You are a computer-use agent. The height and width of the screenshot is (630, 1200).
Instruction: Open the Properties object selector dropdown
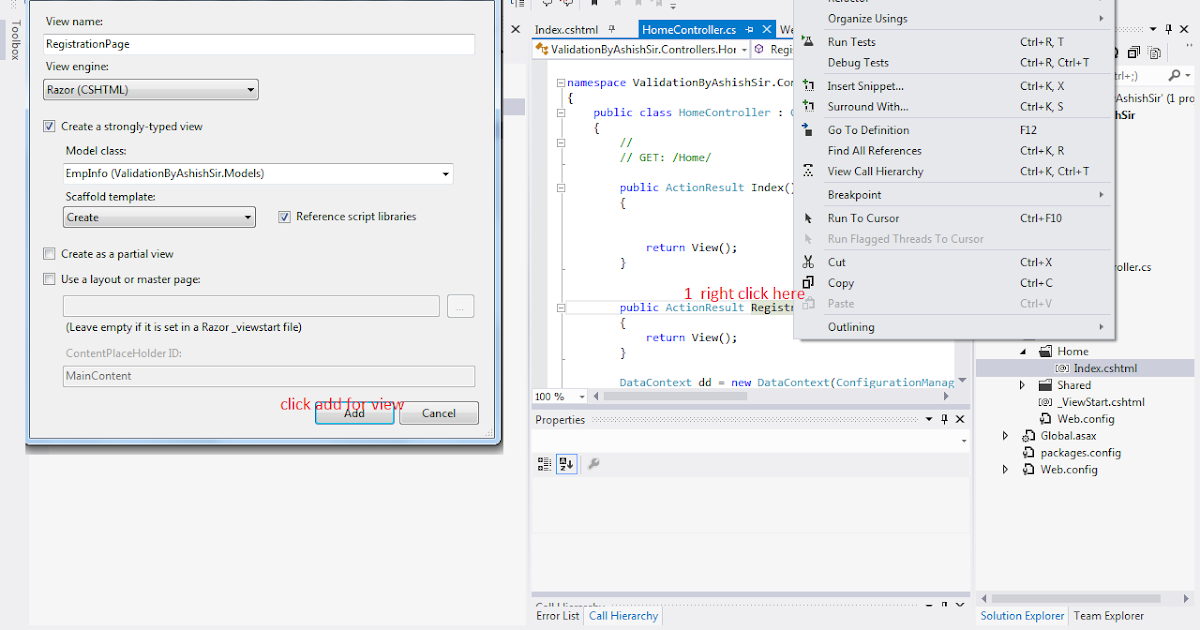[x=963, y=441]
